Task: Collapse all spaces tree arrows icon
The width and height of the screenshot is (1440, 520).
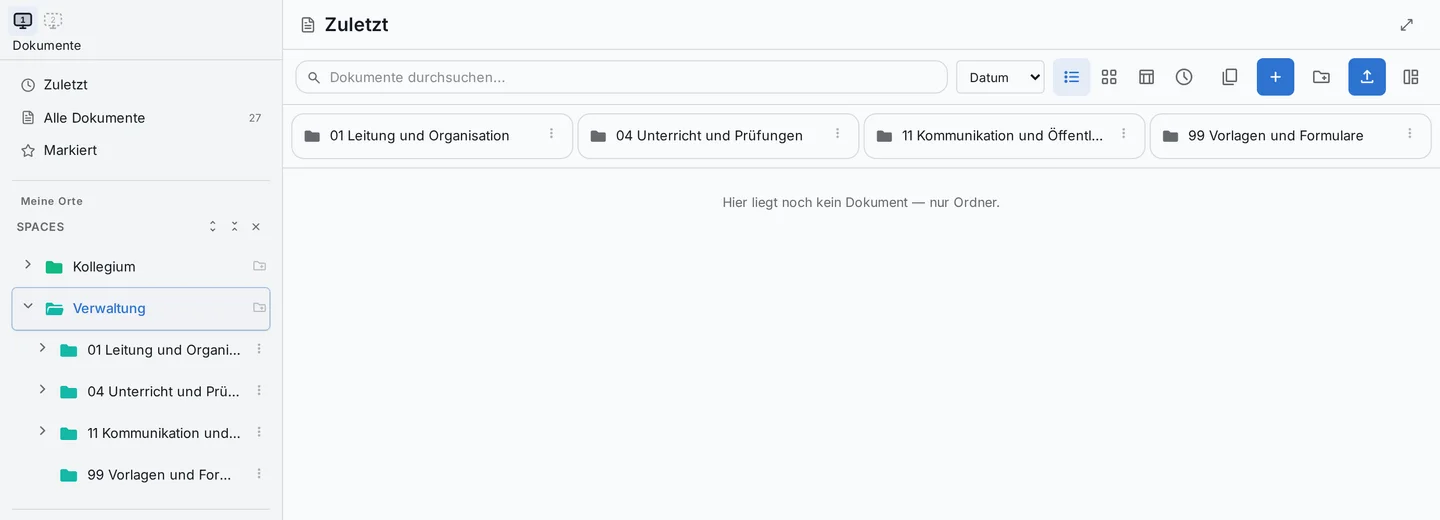Action: tap(234, 227)
